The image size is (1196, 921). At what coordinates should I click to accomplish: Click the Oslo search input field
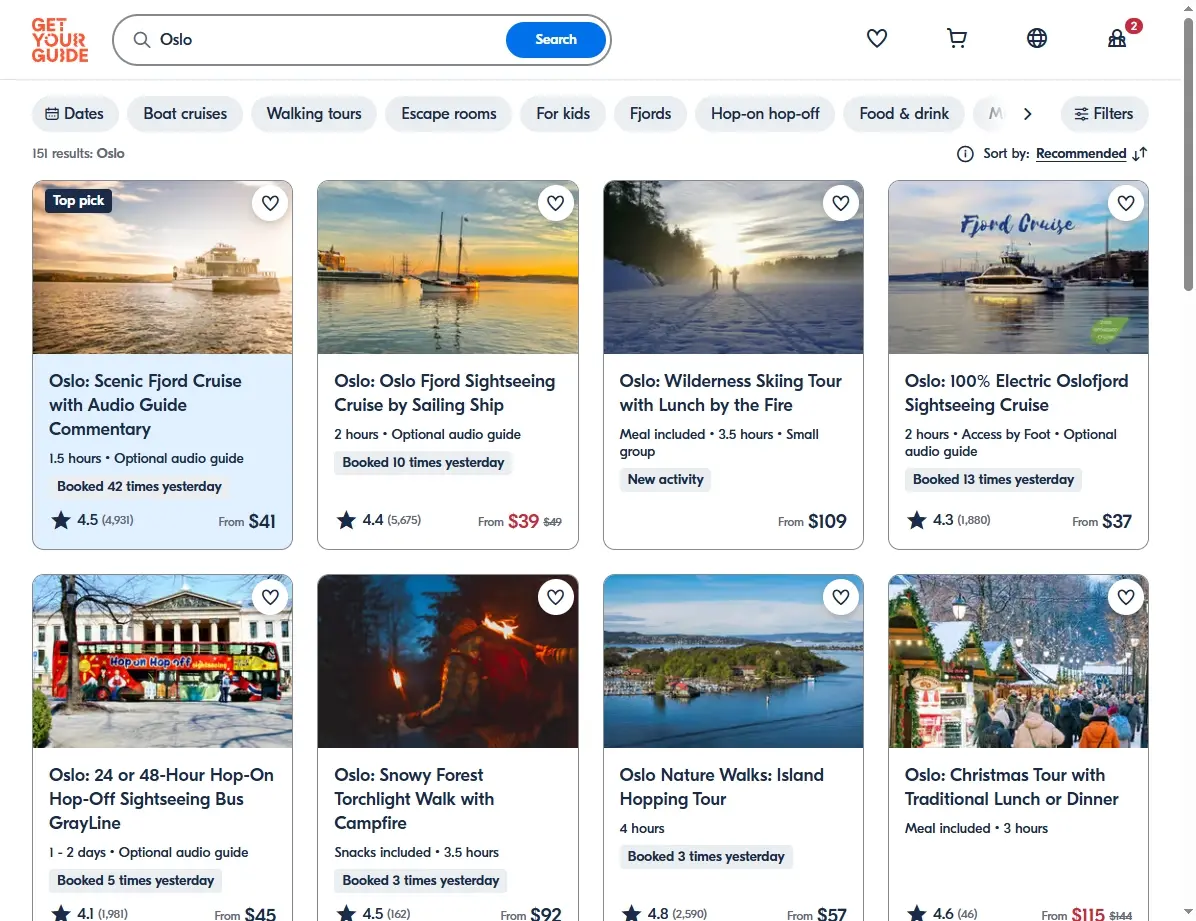click(x=328, y=40)
